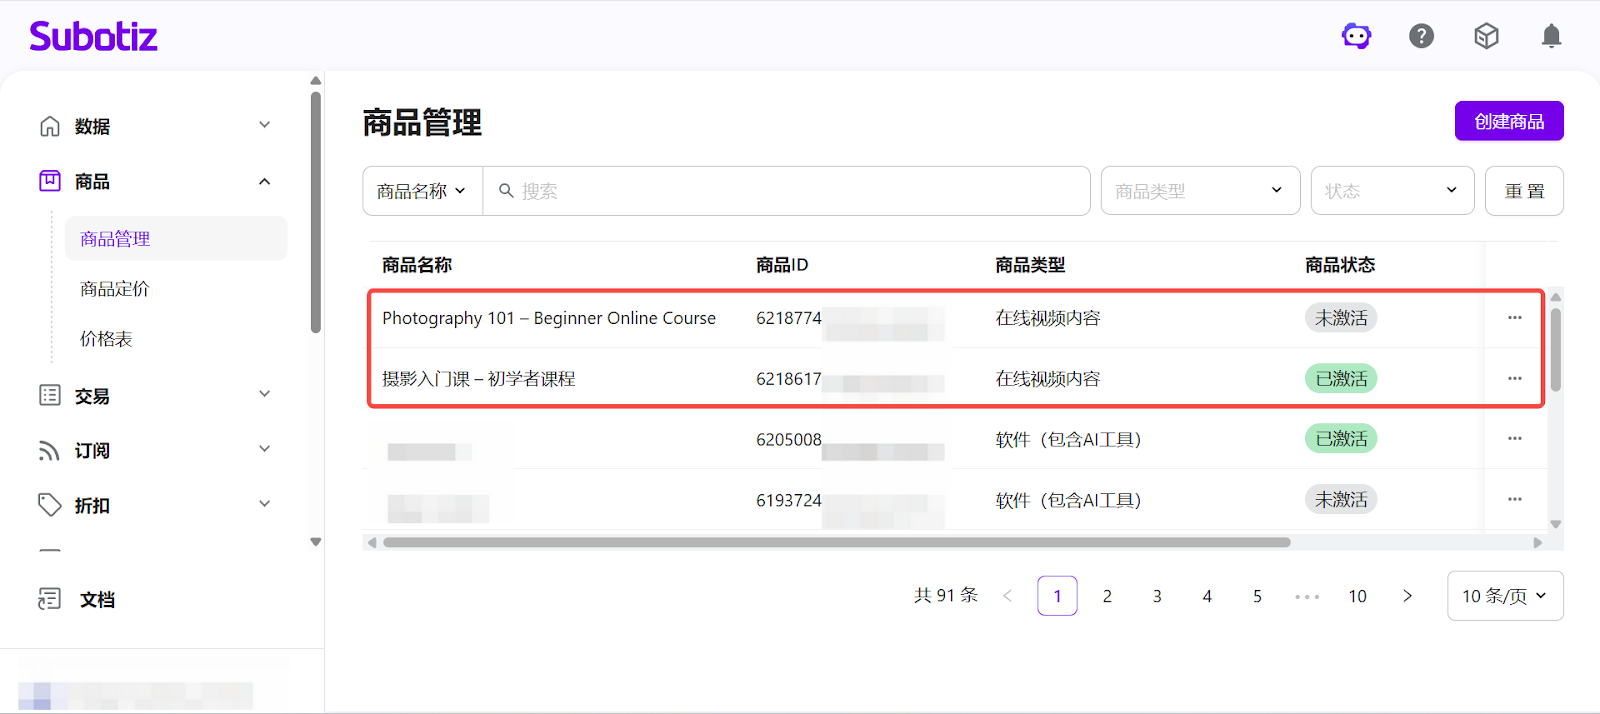1600x714 pixels.
Task: Open 价格表 sidebar menu item
Action: click(106, 339)
